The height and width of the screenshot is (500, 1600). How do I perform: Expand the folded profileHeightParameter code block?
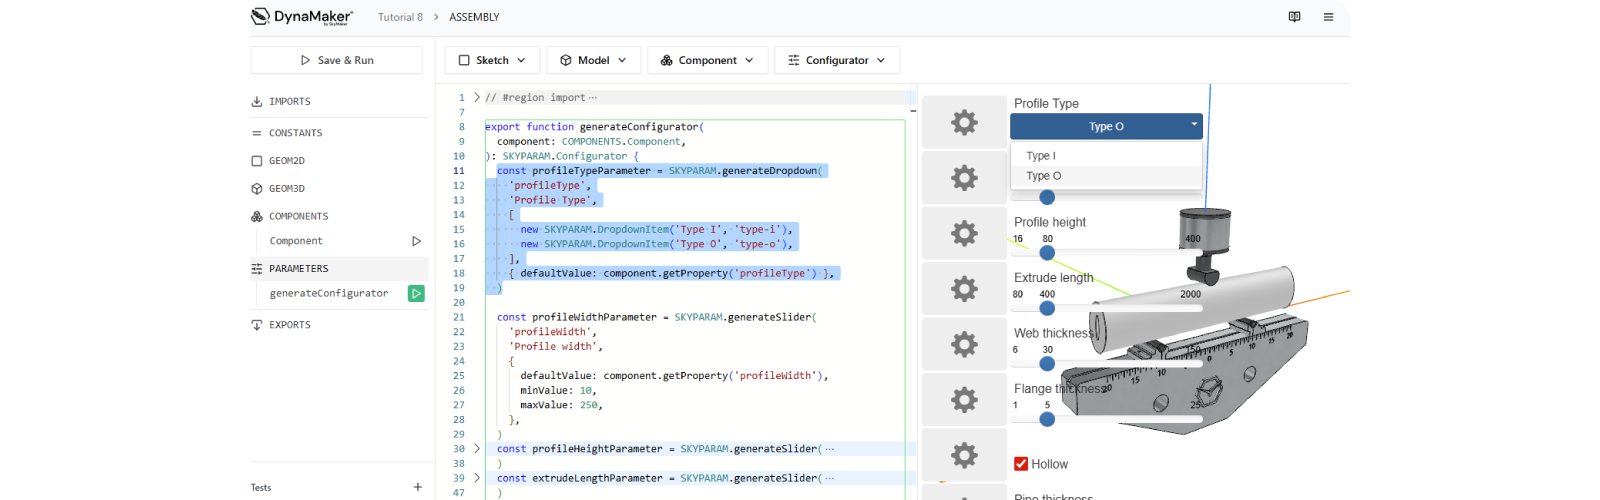point(477,449)
